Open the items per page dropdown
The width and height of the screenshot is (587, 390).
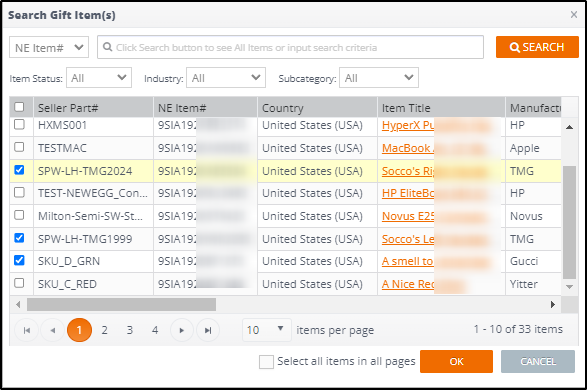(267, 330)
